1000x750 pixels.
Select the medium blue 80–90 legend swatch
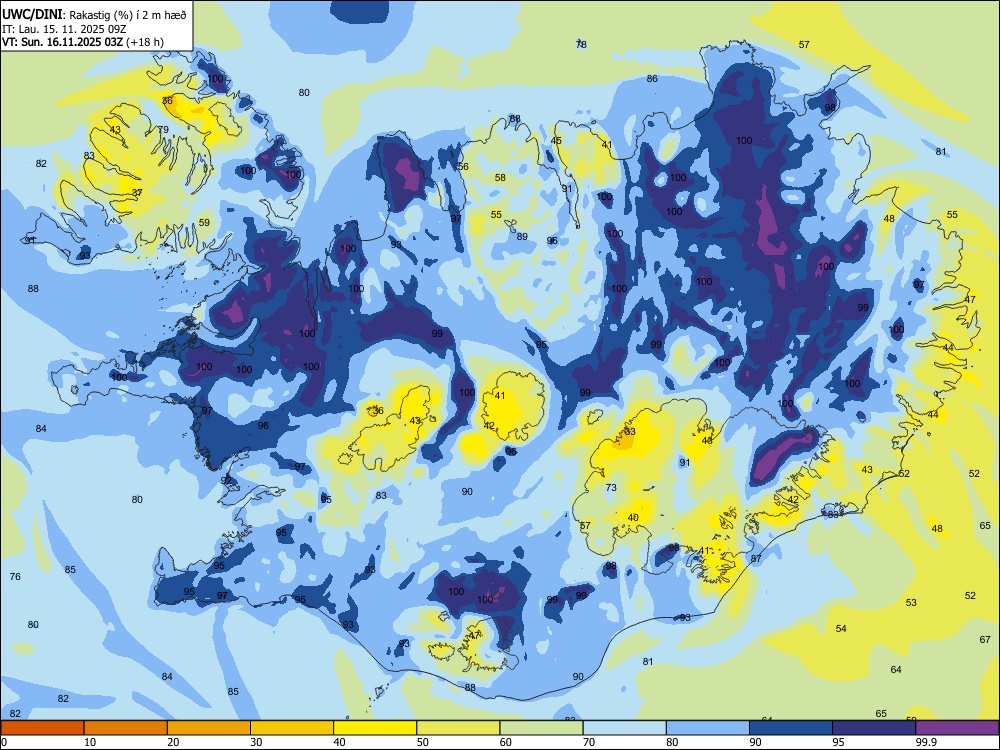tap(708, 728)
